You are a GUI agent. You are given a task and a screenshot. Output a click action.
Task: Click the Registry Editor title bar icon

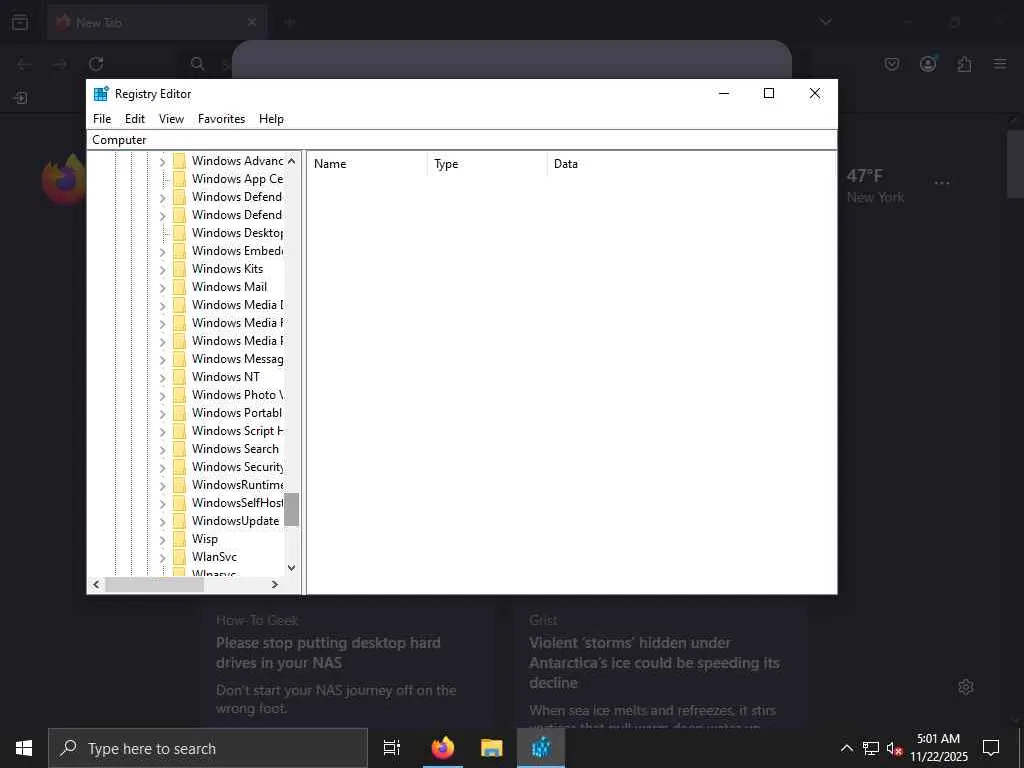click(x=101, y=94)
